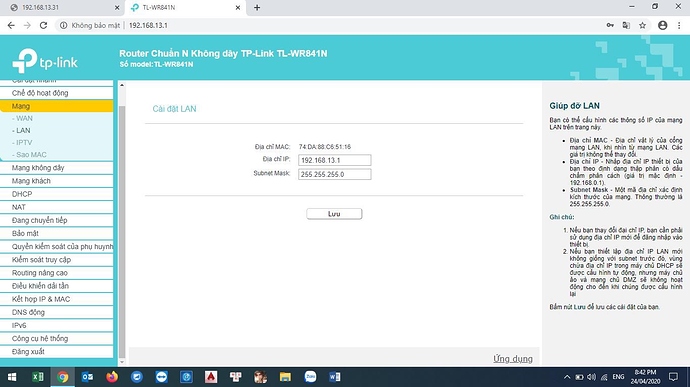Image resolution: width=690 pixels, height=387 pixels.
Task: Open the DHCP menu
Action: pyautogui.click(x=57, y=194)
